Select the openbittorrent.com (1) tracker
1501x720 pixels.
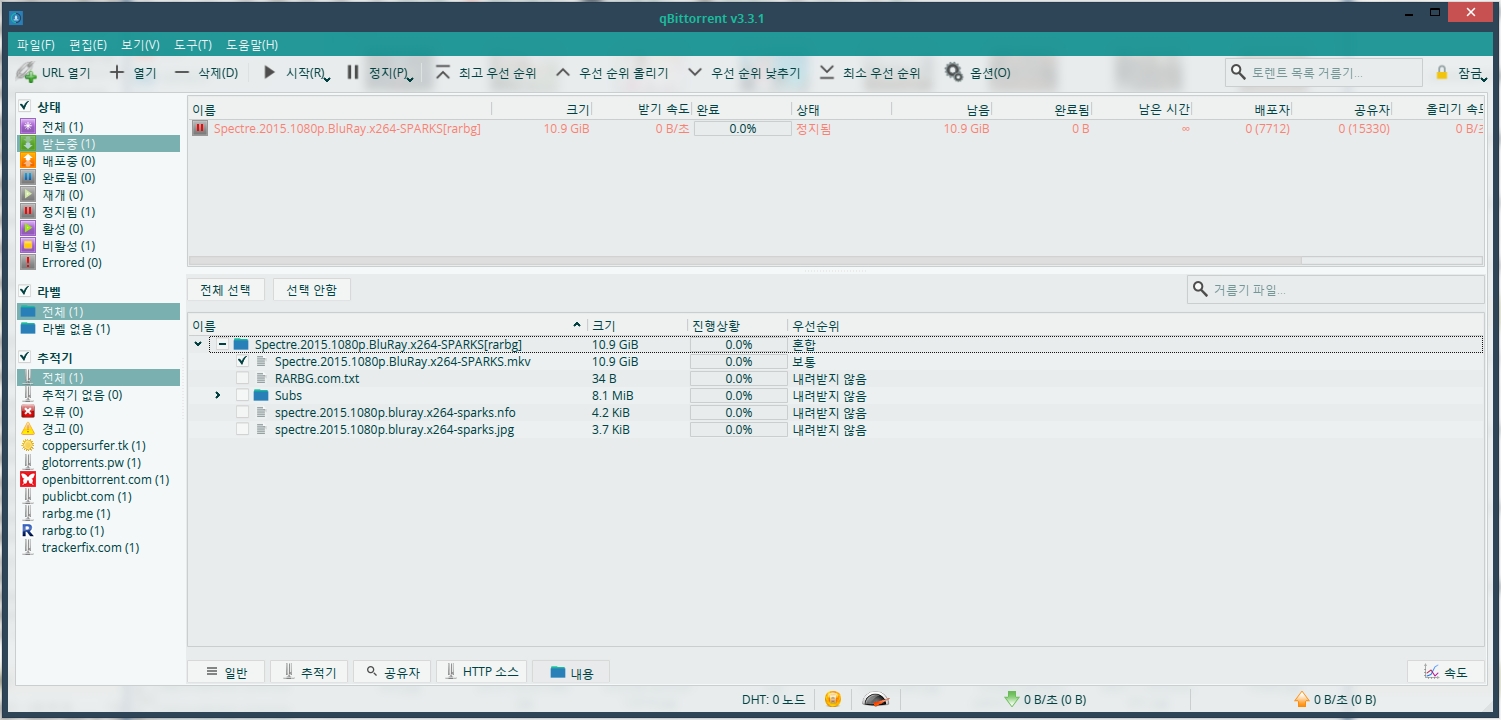(98, 479)
